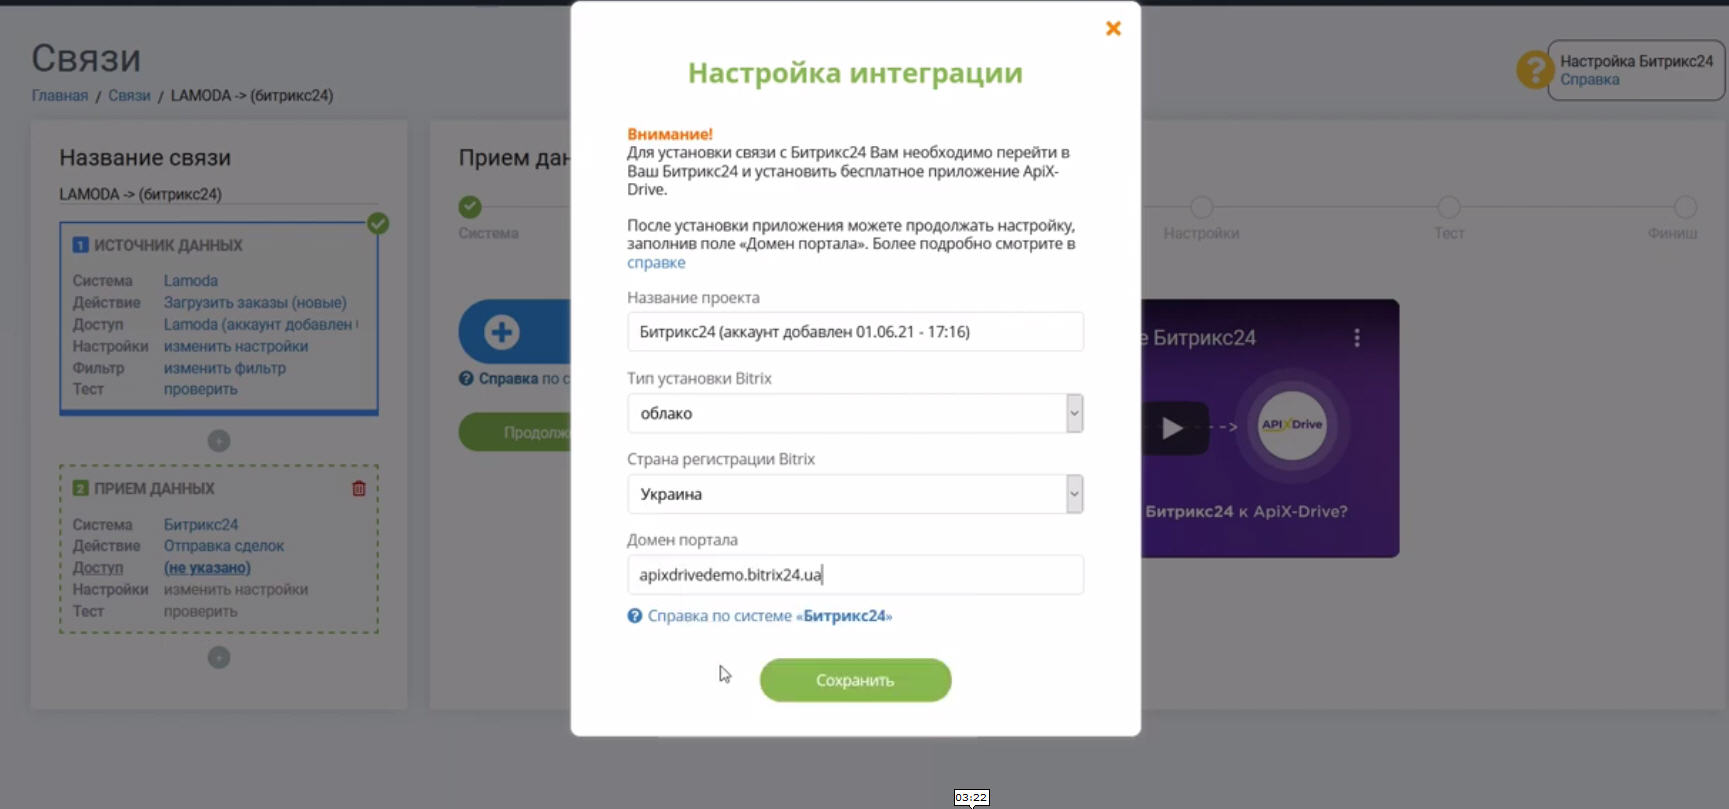Click the green Сохранить button
The height and width of the screenshot is (809, 1729).
tap(855, 680)
